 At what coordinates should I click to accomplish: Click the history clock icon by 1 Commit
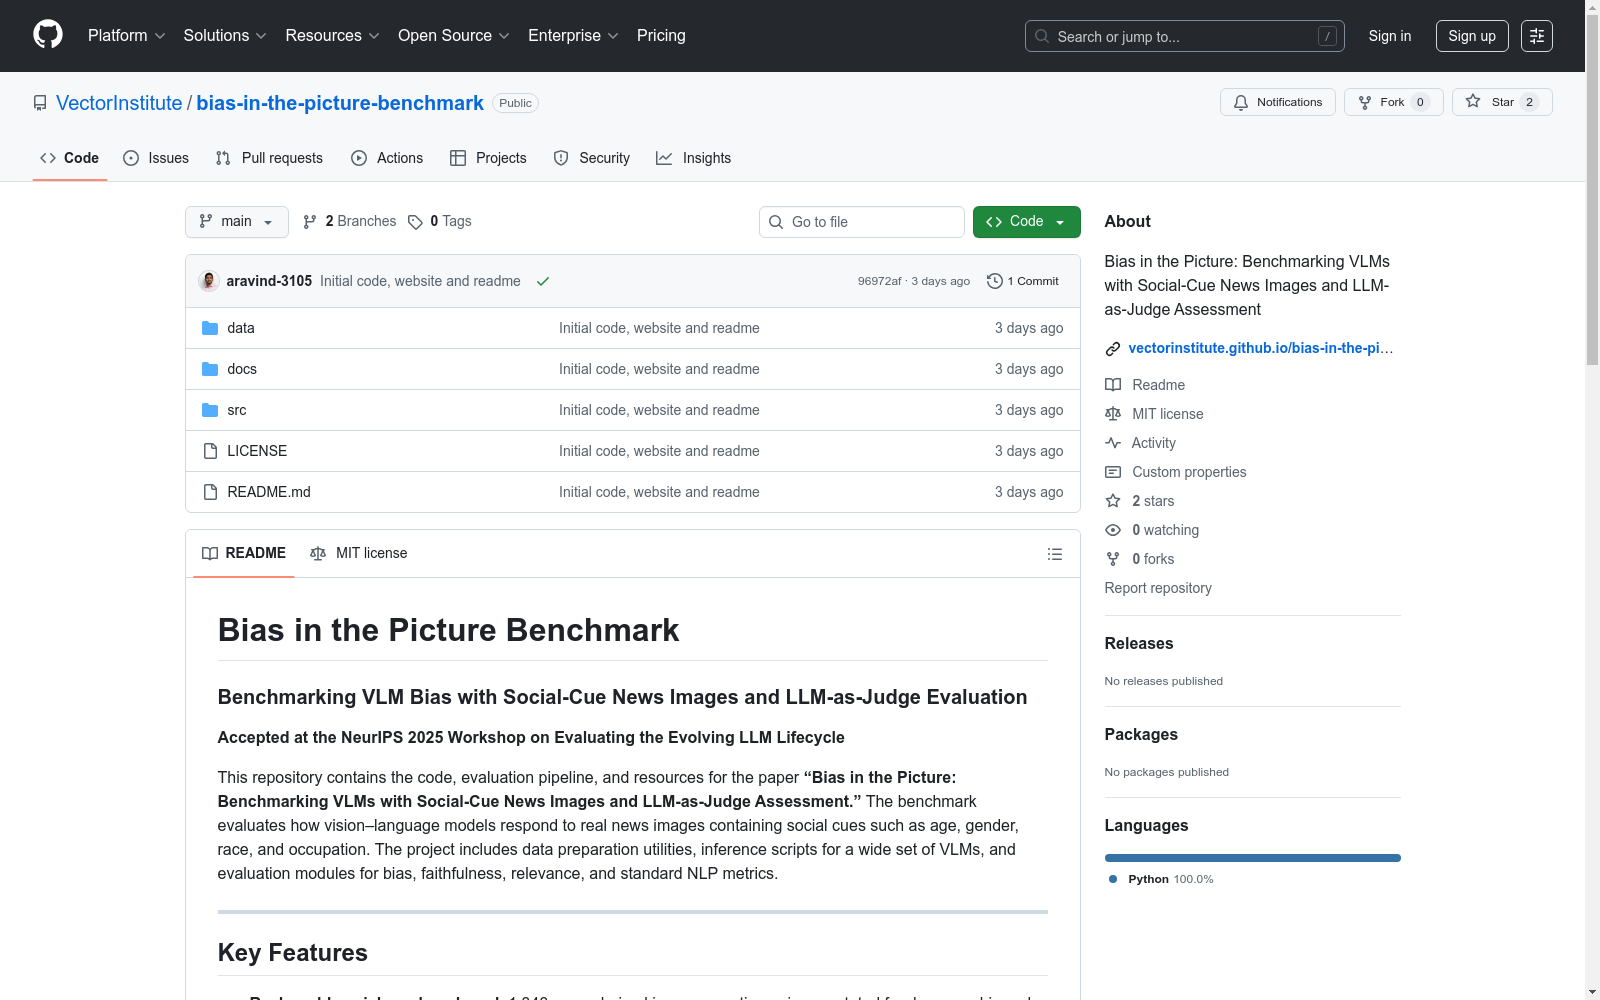click(994, 281)
